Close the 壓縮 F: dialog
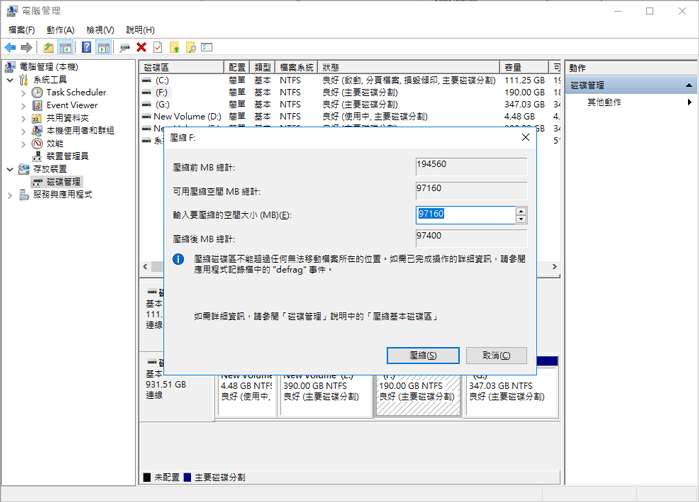The height and width of the screenshot is (502, 699). tap(526, 137)
